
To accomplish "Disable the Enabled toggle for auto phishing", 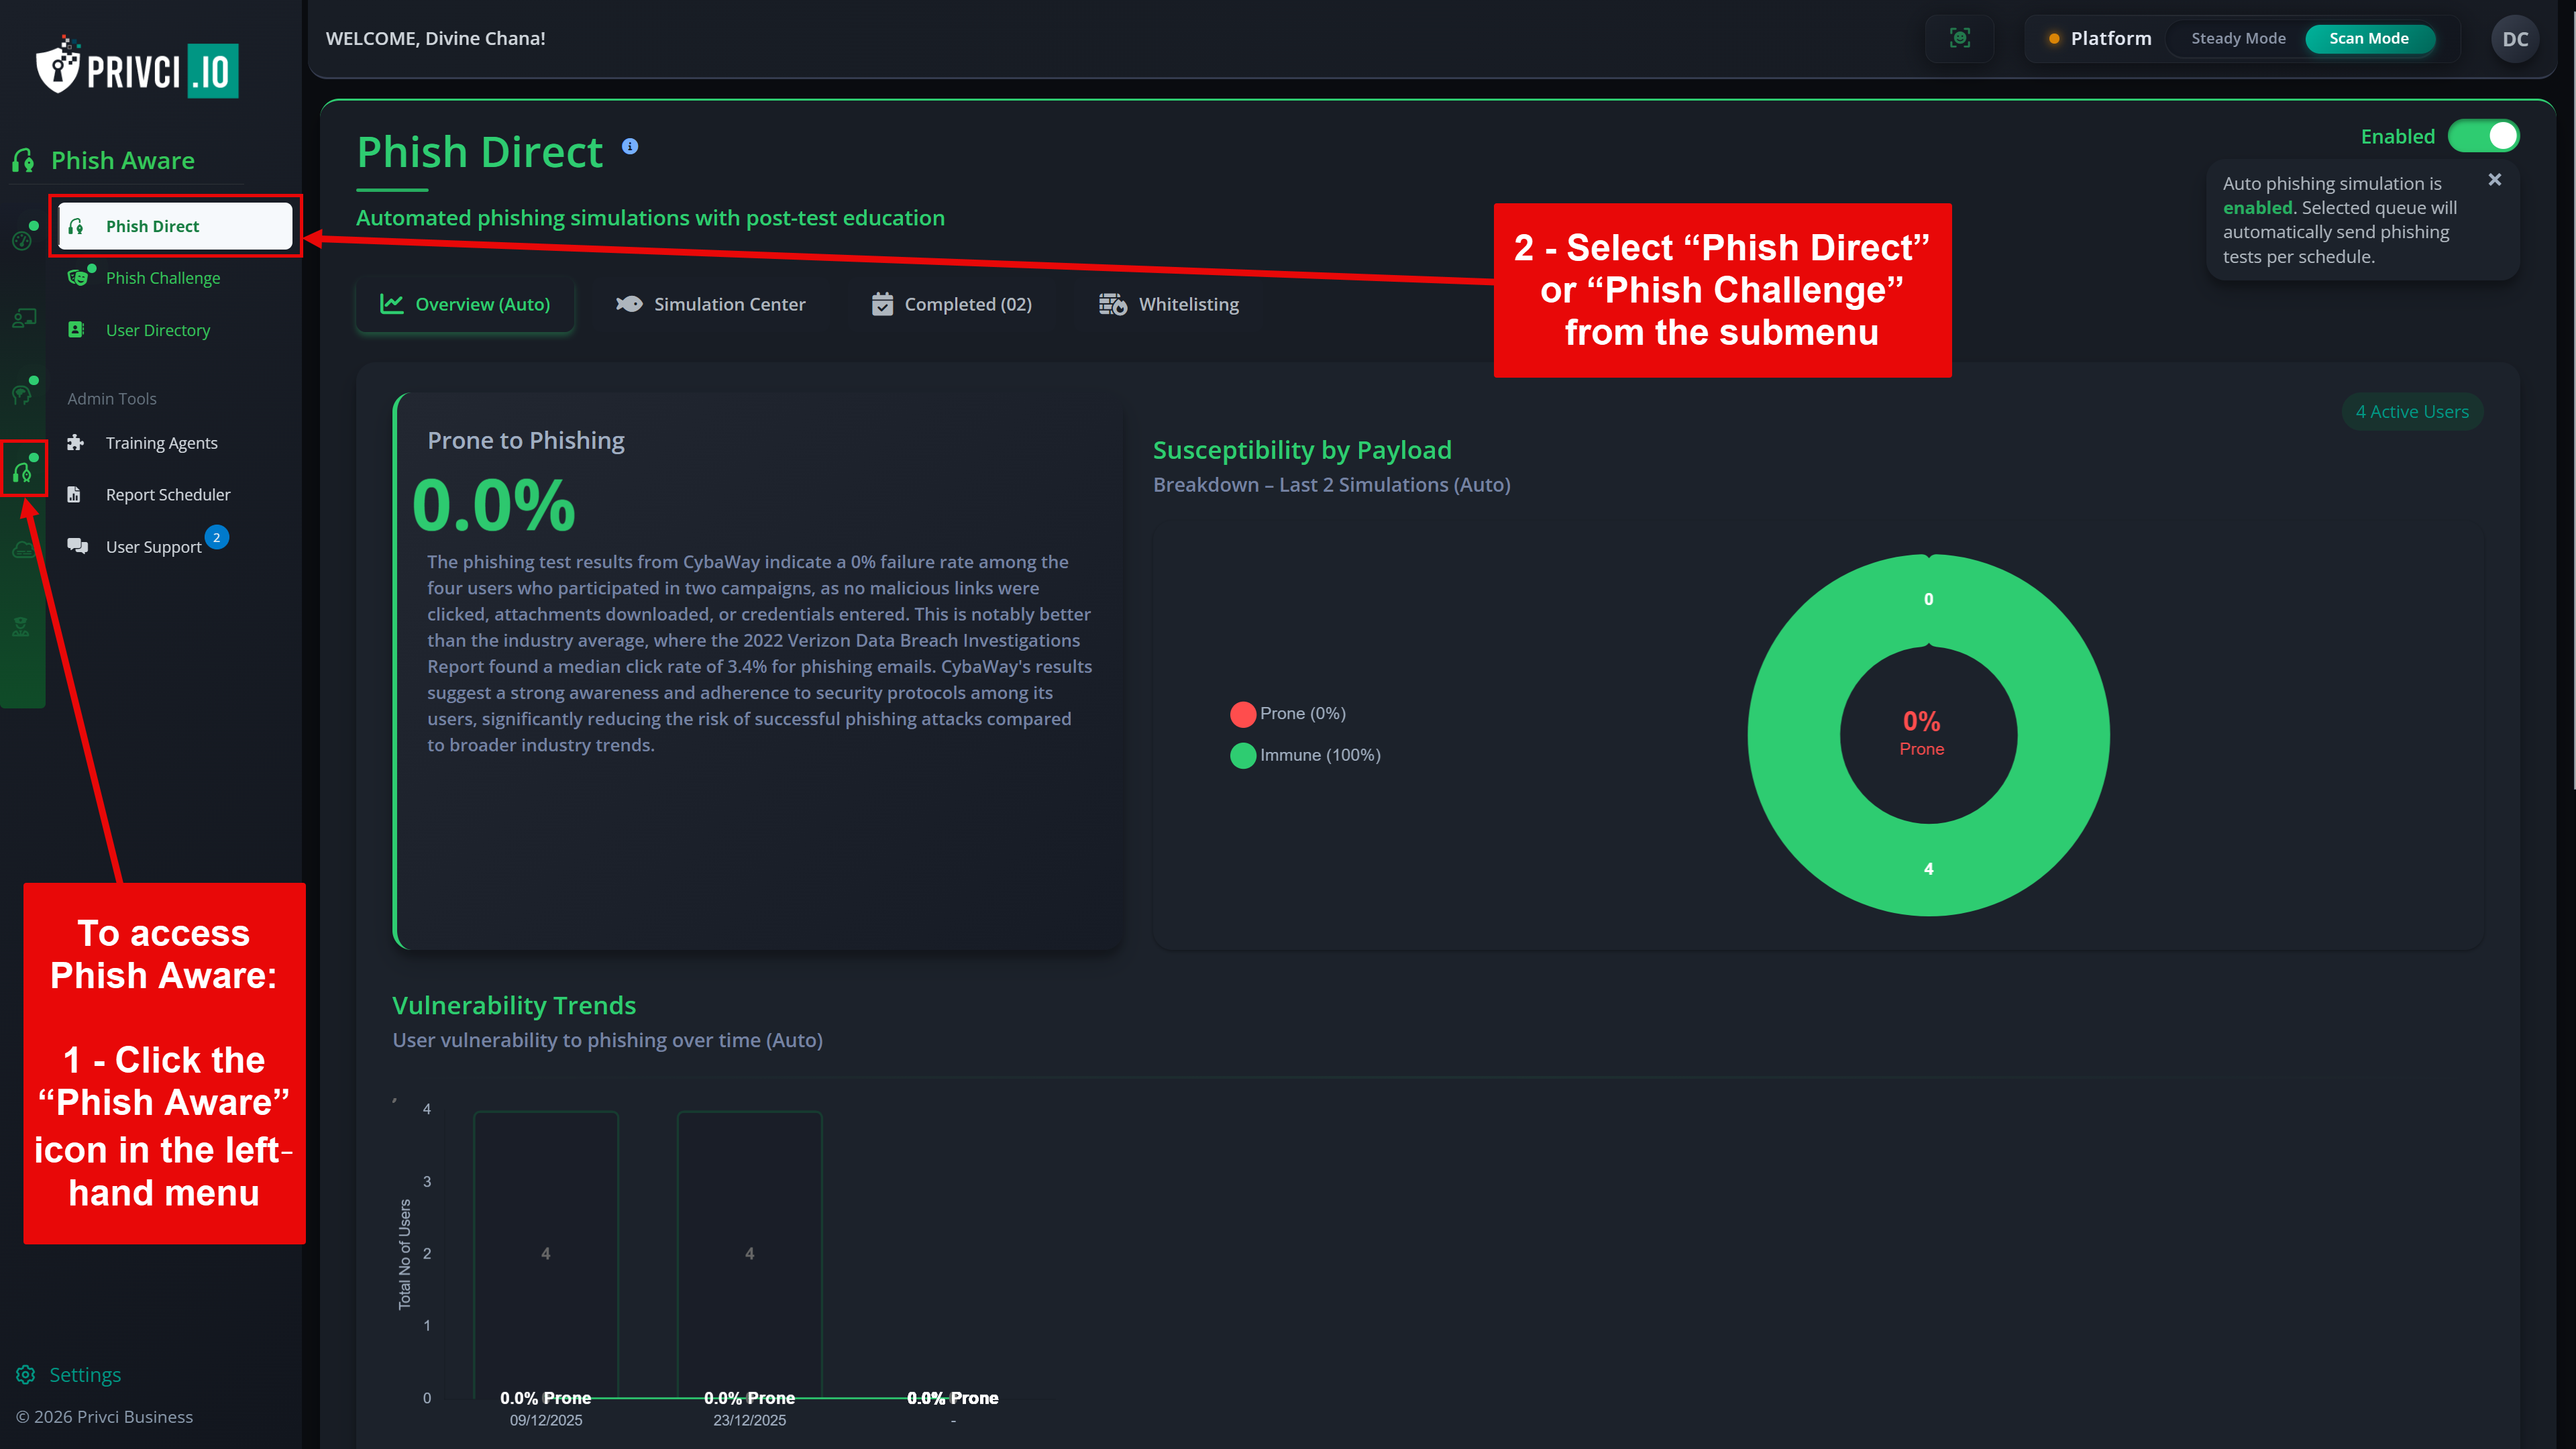I will click(2484, 136).
